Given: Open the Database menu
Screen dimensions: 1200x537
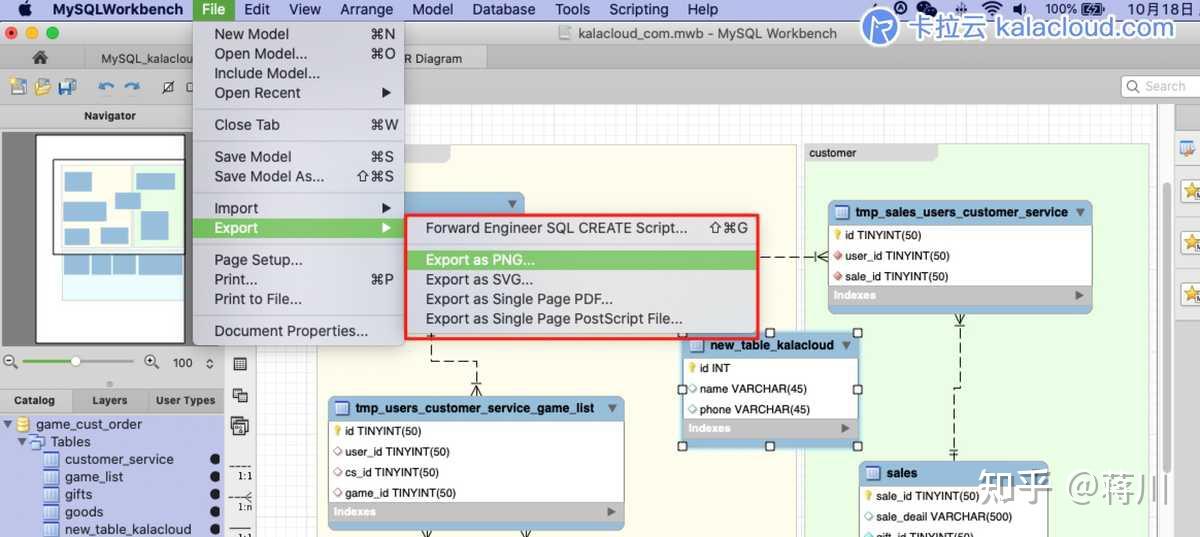Looking at the screenshot, I should (x=504, y=10).
